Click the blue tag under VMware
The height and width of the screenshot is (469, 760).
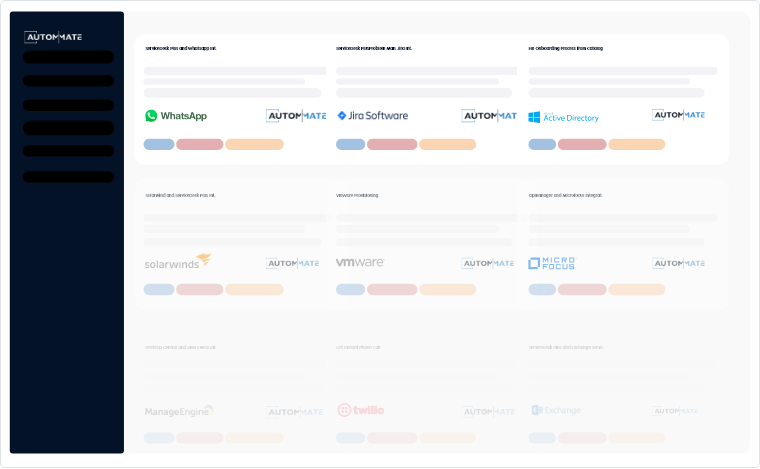point(350,290)
